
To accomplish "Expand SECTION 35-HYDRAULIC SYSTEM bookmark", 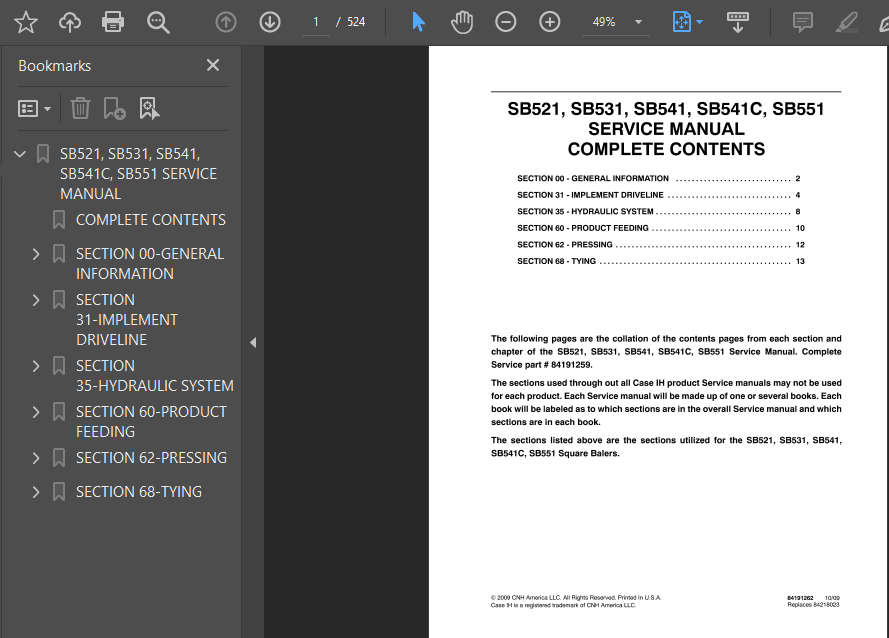I will 36,366.
